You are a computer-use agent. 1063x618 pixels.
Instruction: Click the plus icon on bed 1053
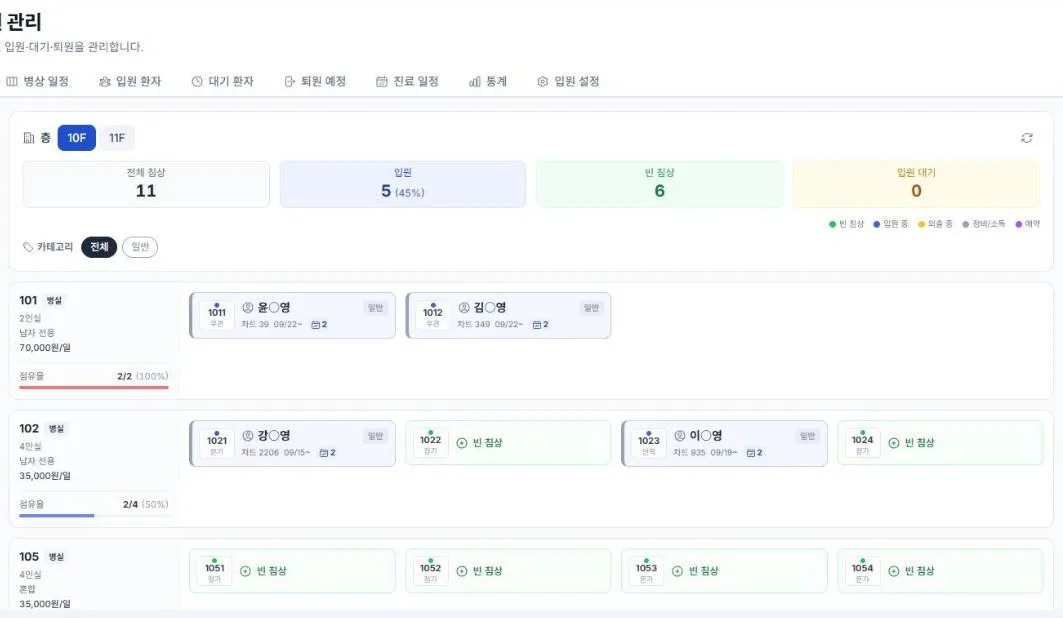coord(677,571)
